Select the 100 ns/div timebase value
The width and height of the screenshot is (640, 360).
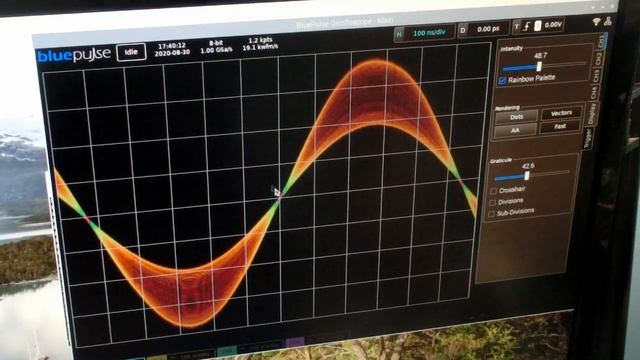[429, 33]
